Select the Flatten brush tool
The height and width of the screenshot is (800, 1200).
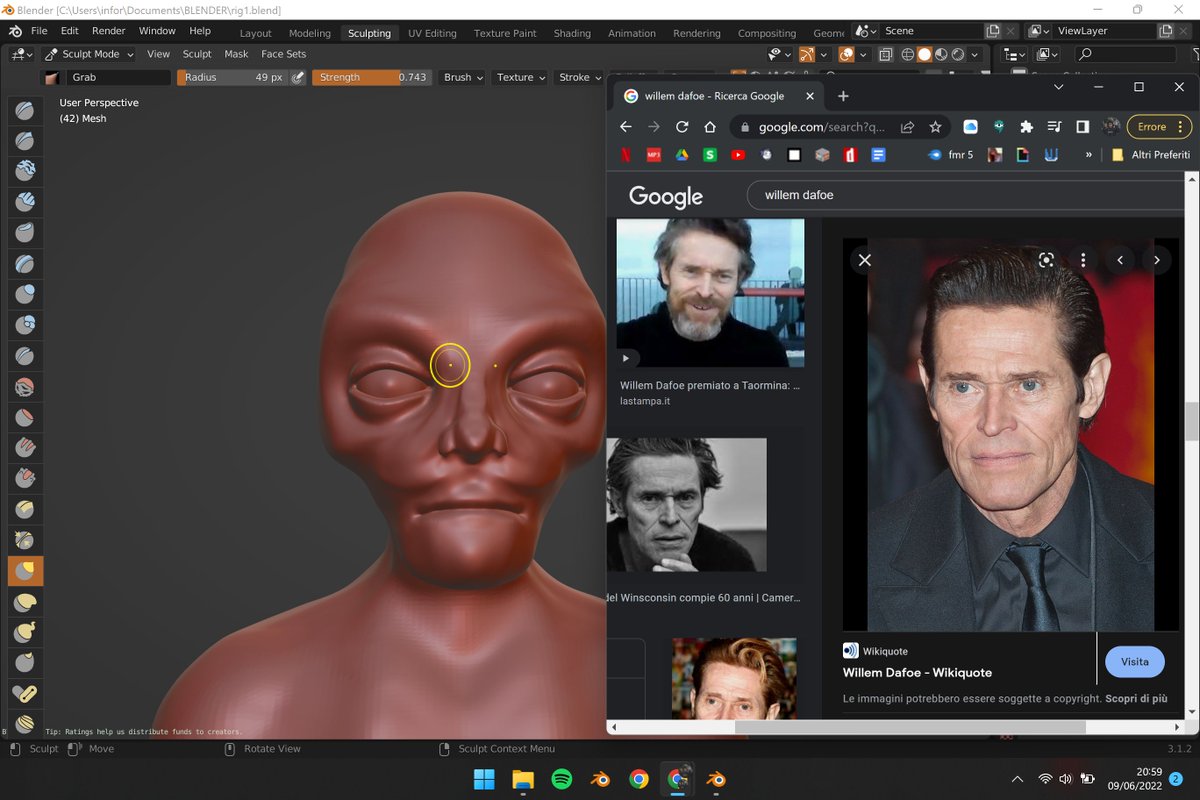25,417
